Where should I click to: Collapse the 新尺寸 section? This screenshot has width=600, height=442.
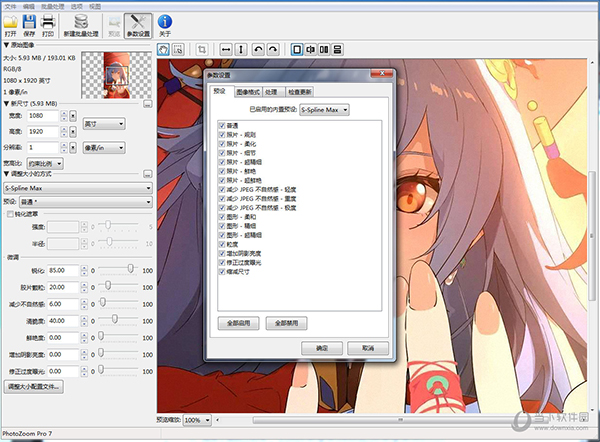click(x=6, y=104)
